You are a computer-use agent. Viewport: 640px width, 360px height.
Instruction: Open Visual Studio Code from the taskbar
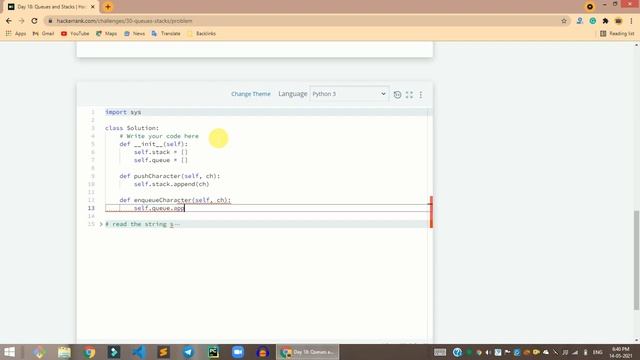tap(139, 352)
